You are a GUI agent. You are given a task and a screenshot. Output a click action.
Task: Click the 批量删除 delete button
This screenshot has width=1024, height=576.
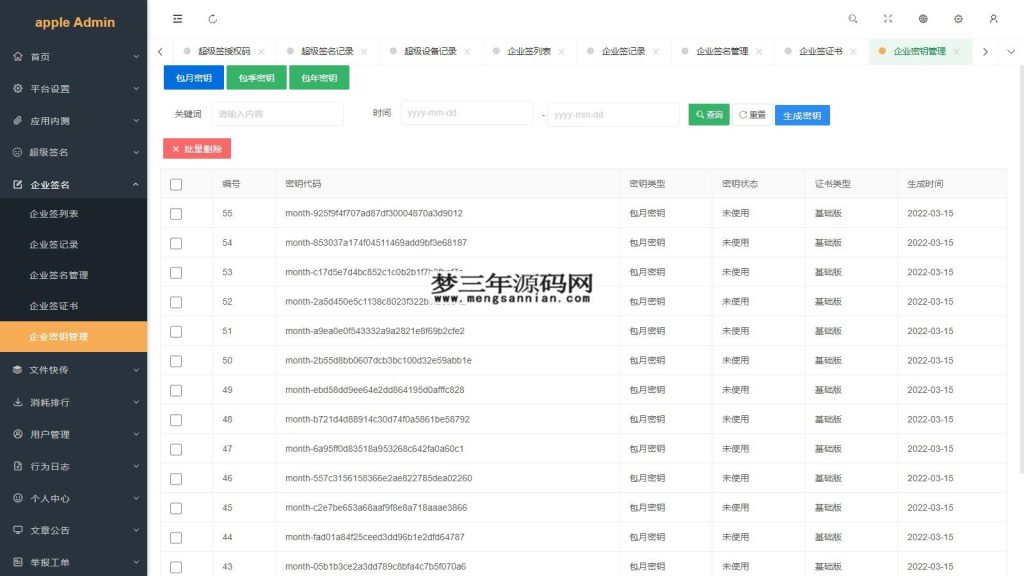[198, 148]
